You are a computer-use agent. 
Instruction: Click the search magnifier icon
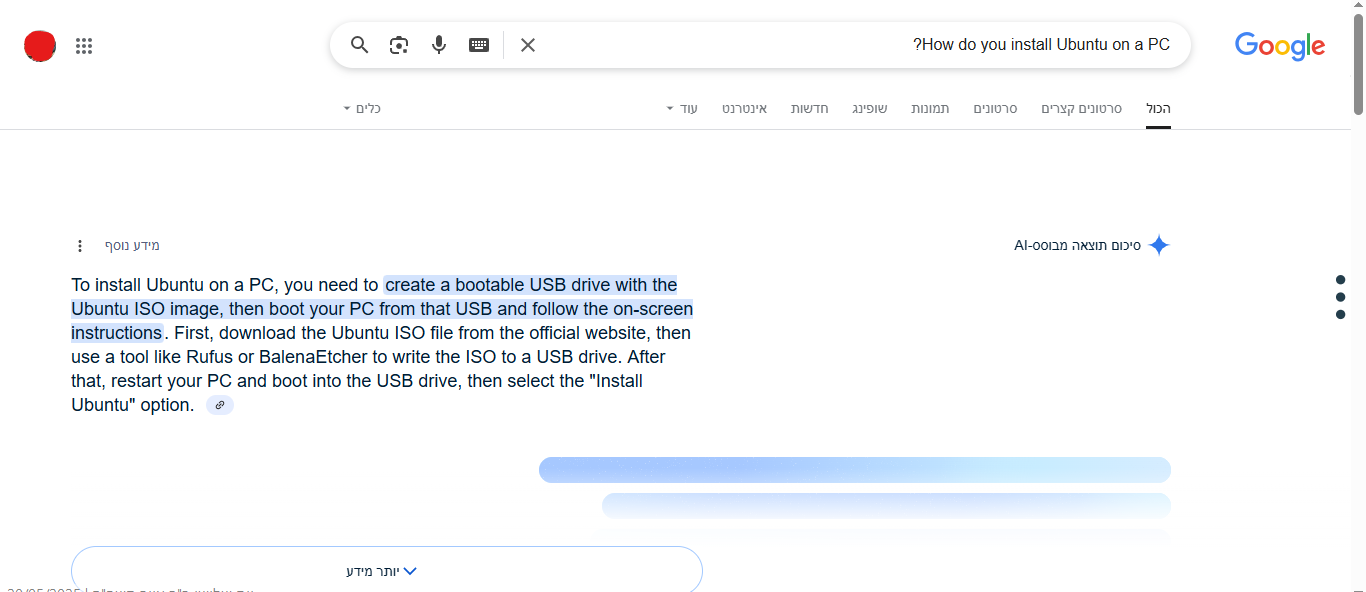(360, 45)
